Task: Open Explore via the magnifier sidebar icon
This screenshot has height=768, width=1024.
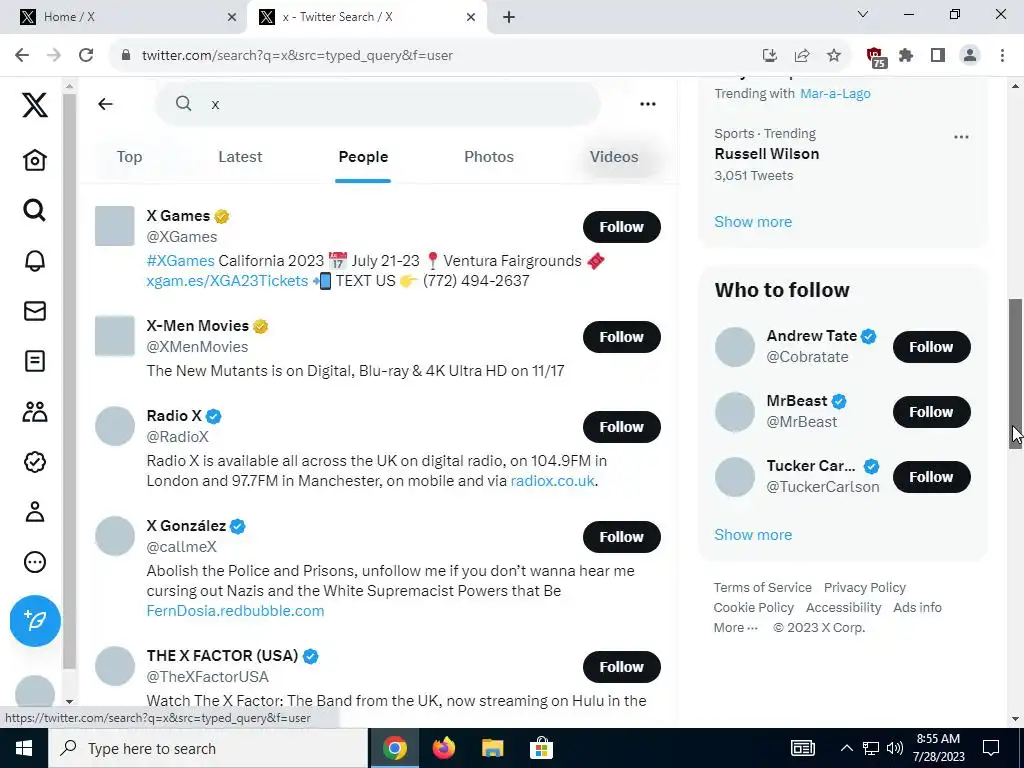Action: [35, 210]
